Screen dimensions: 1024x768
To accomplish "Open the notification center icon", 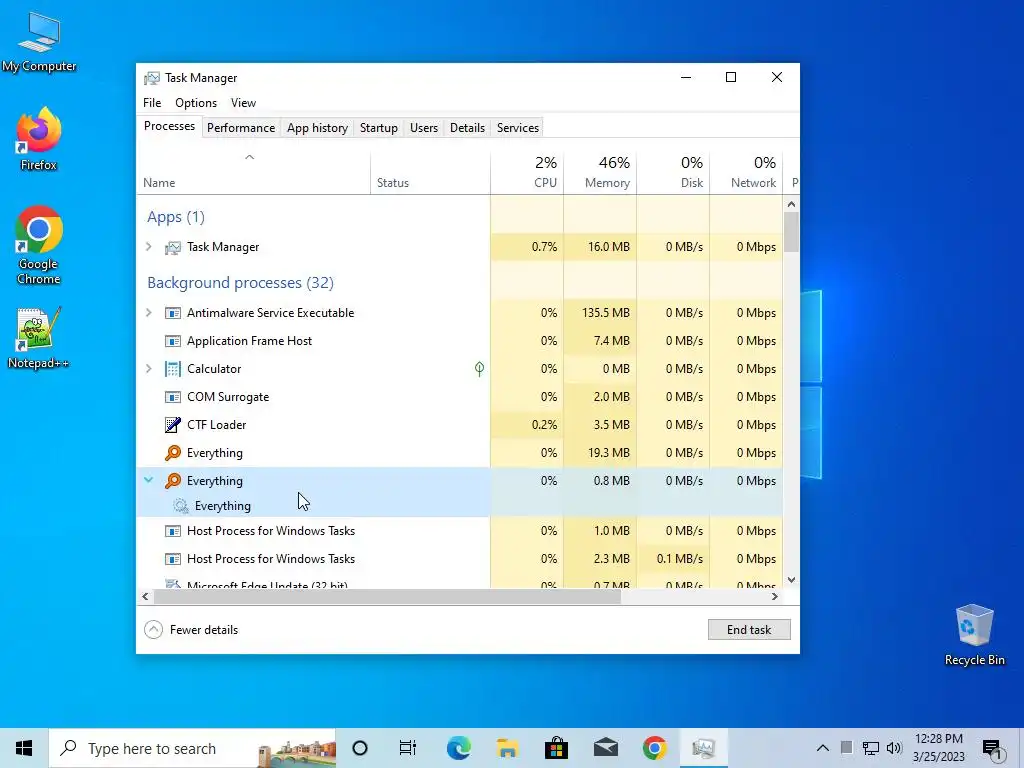I will point(992,749).
